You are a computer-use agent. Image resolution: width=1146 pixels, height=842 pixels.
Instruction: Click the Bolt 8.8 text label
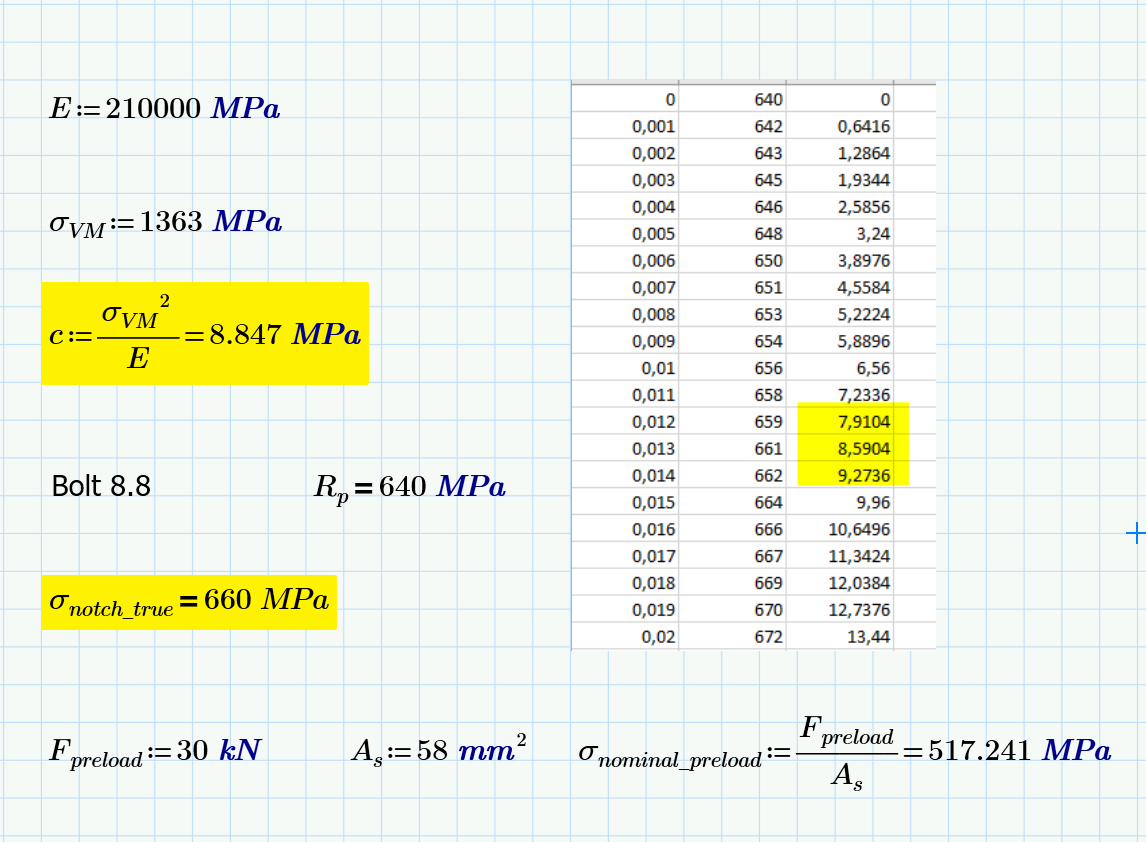tap(100, 487)
